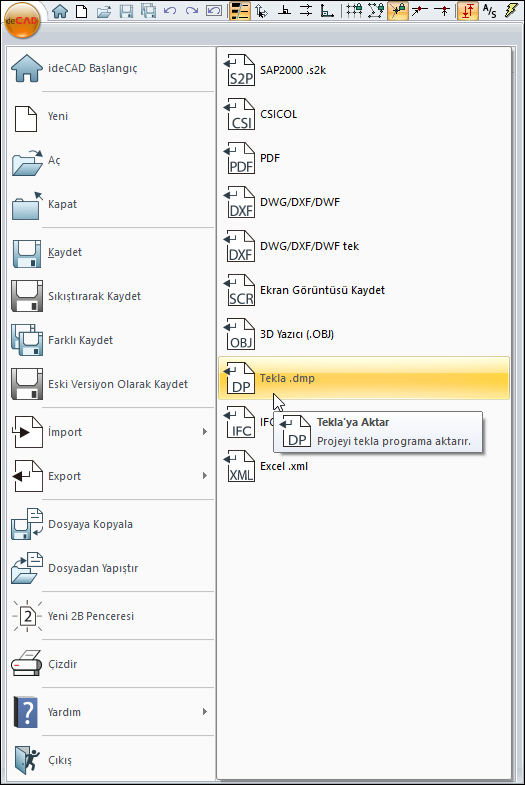This screenshot has height=785, width=525.
Task: Toggle the highlighted layer list toolbar button
Action: (x=240, y=11)
